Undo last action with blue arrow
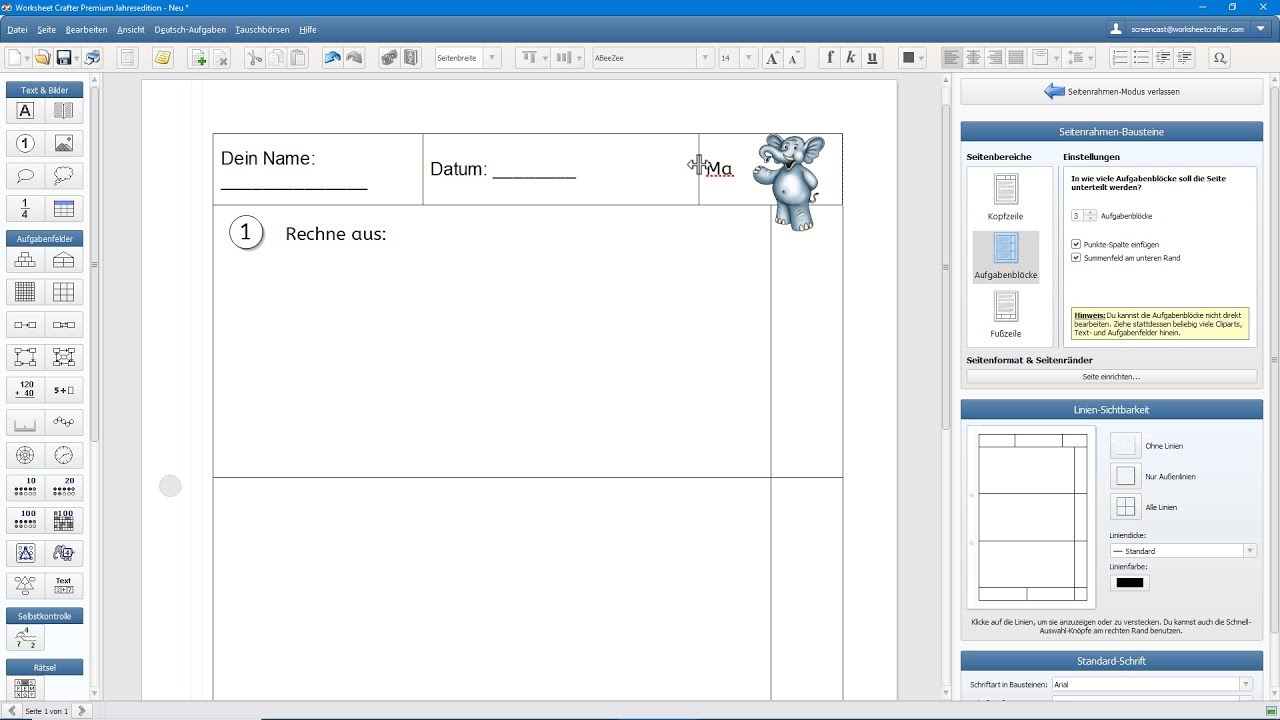The height and width of the screenshot is (720, 1280). 332,58
